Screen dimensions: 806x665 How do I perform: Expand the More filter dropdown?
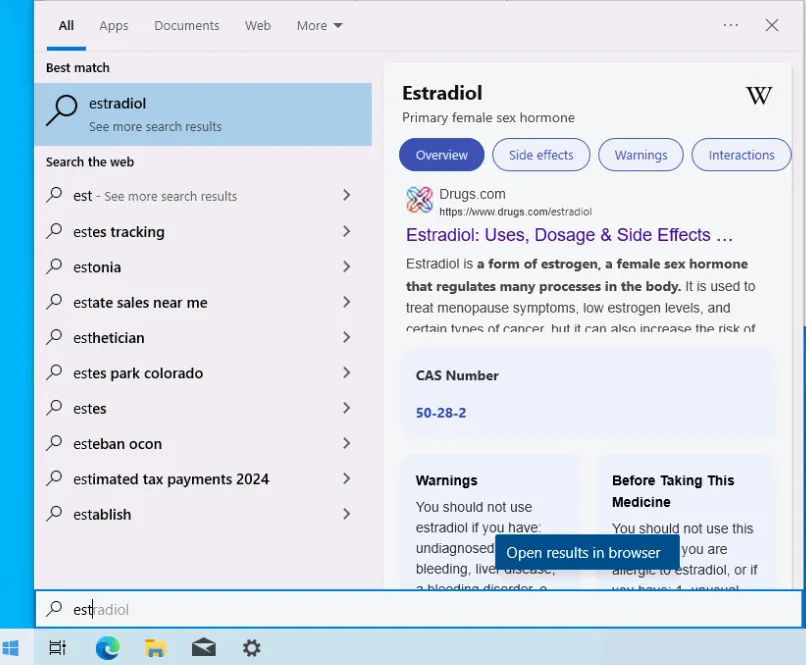point(319,26)
